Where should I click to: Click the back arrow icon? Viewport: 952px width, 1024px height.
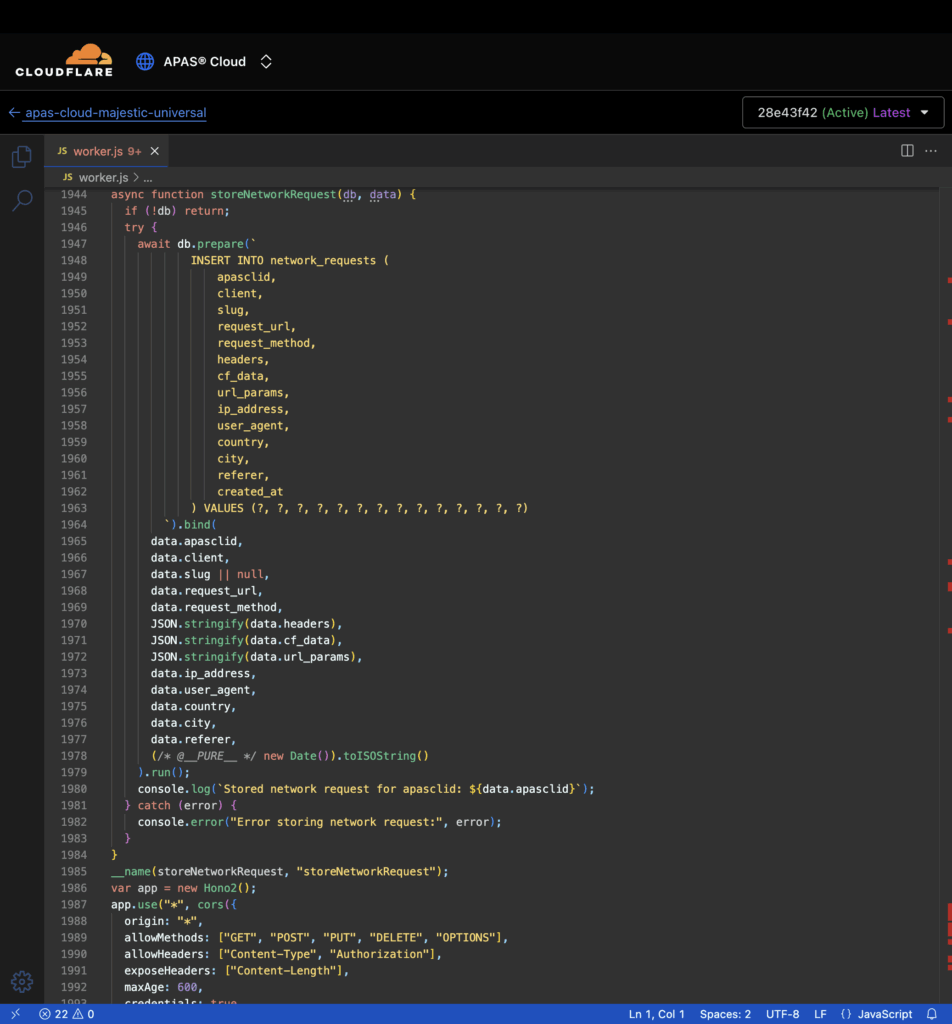pos(14,112)
